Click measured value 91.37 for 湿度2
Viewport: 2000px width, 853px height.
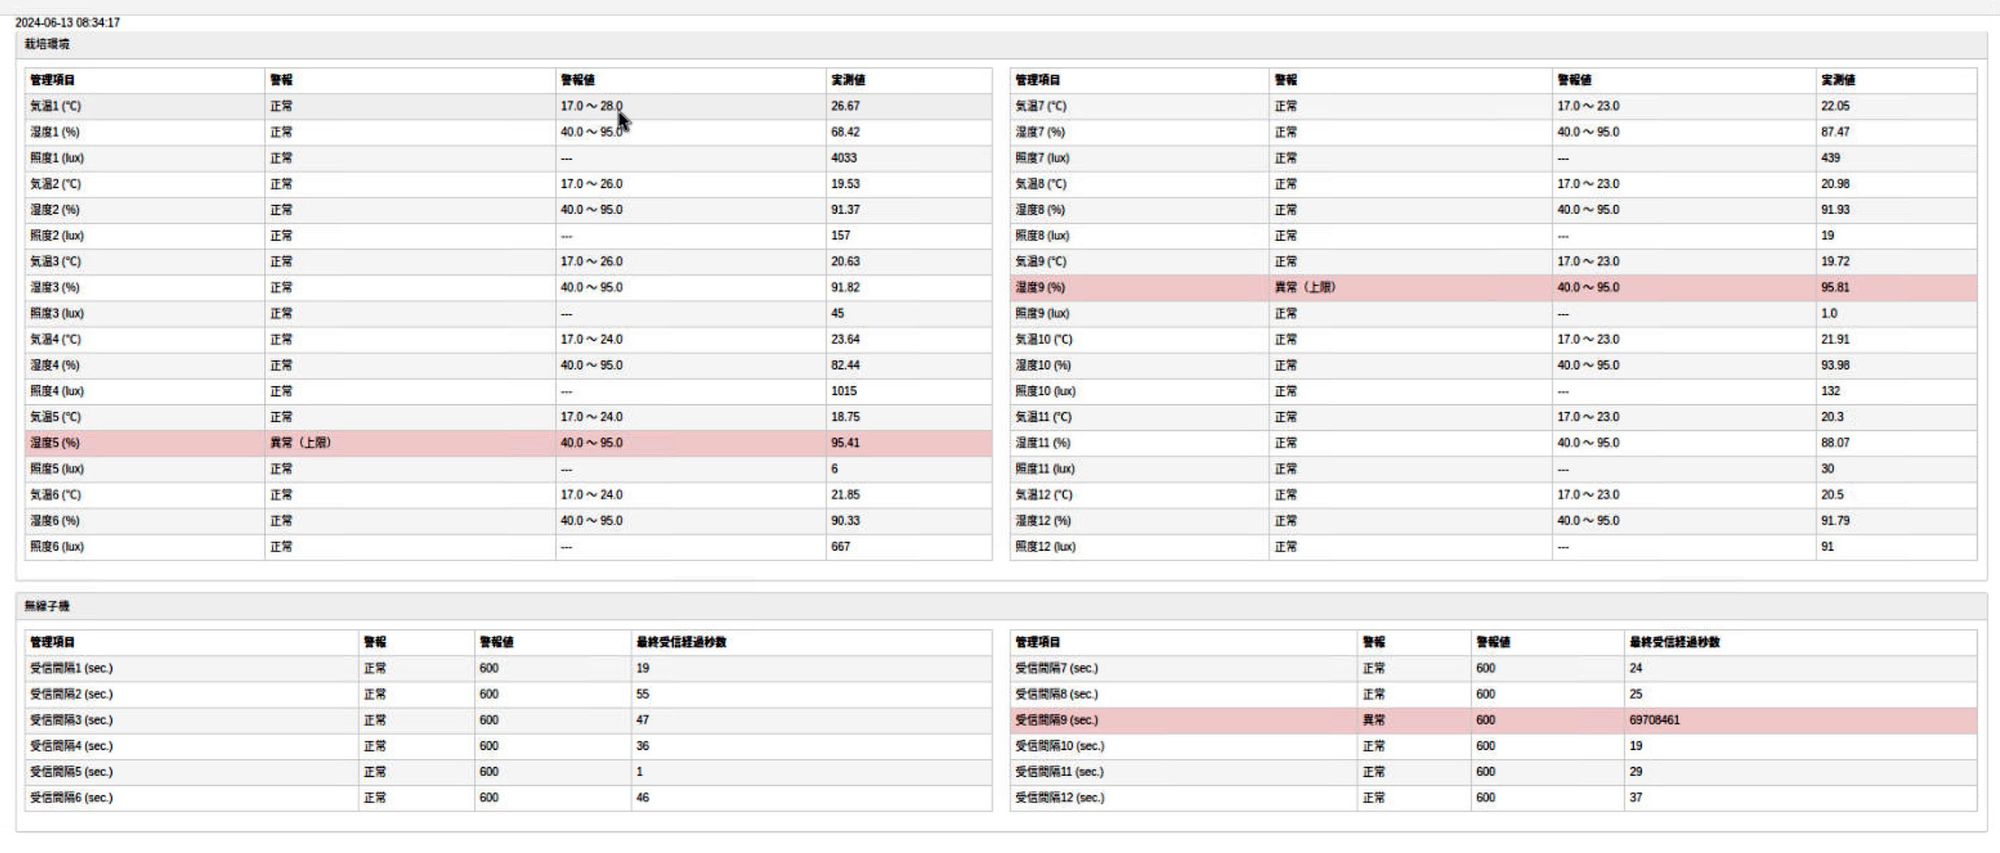[845, 210]
